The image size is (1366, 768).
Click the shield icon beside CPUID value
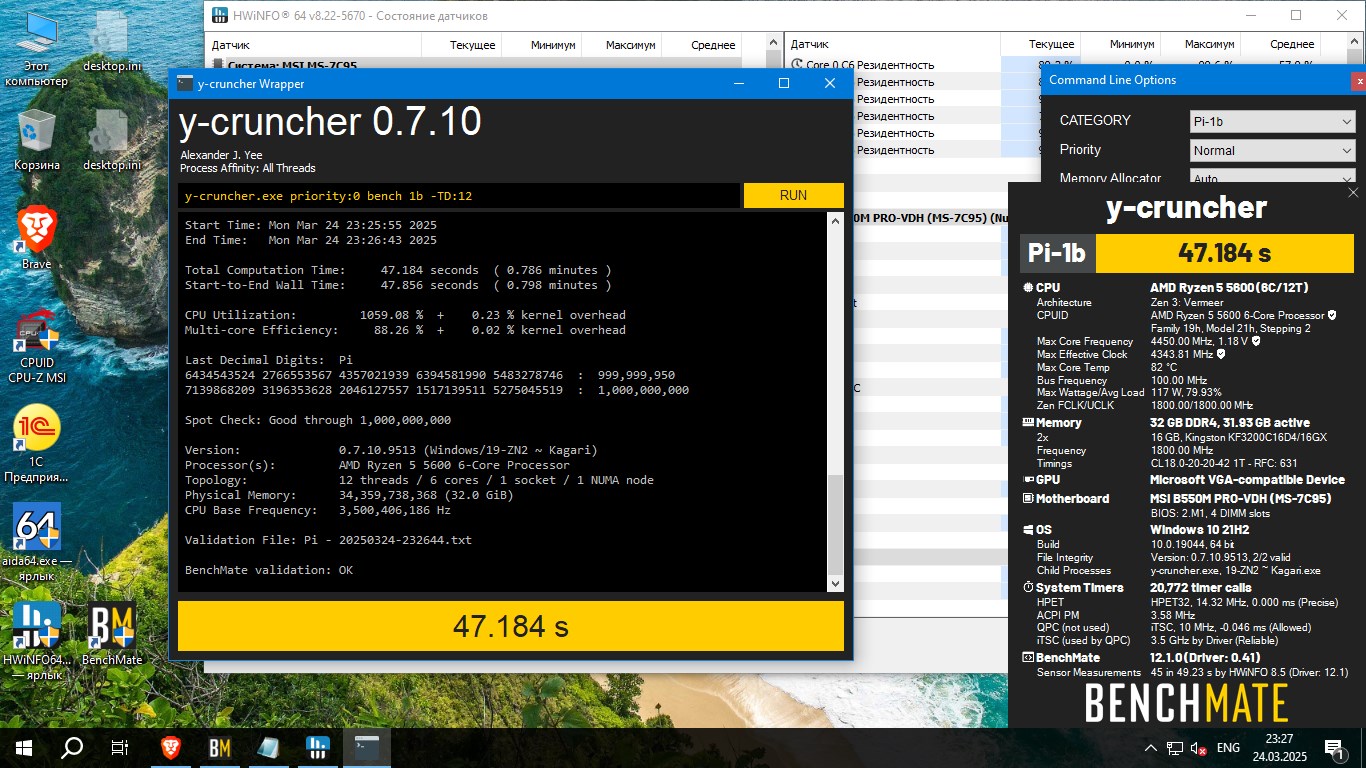1331,315
